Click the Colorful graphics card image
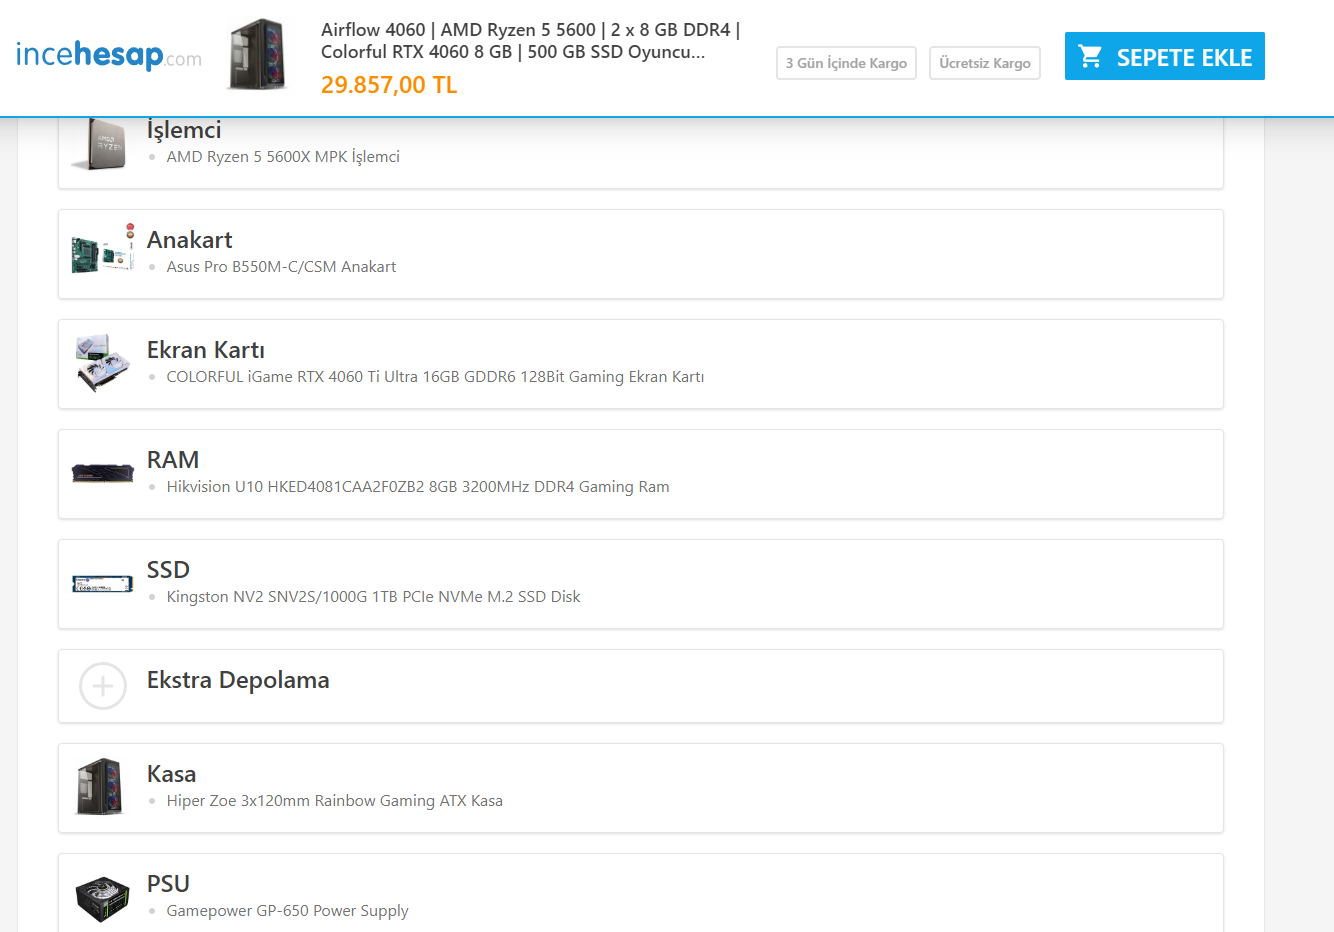 103,362
